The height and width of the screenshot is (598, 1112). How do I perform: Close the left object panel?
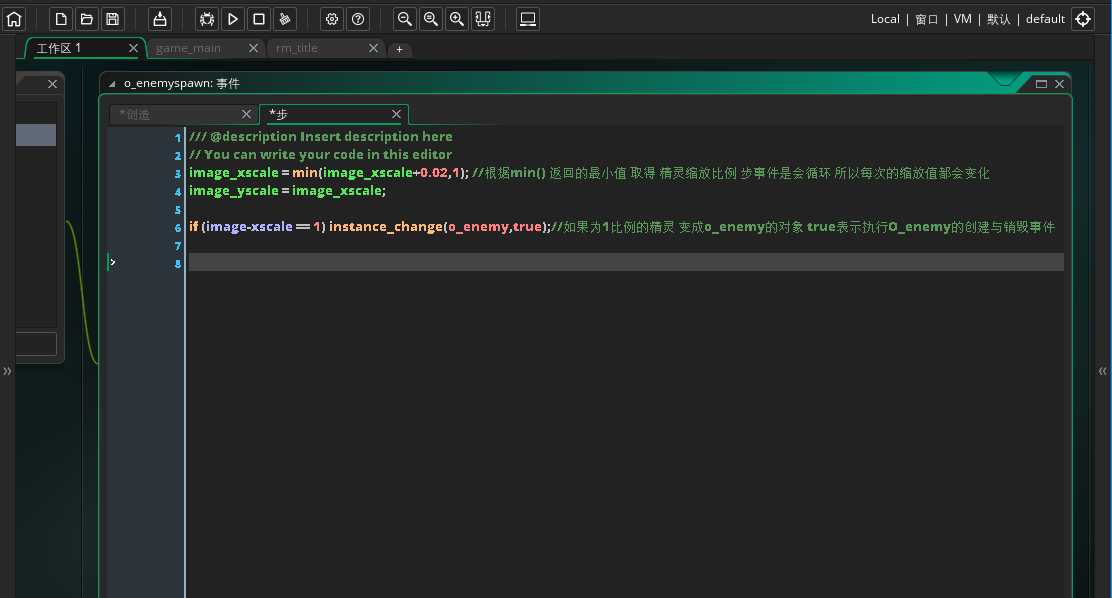pos(52,84)
